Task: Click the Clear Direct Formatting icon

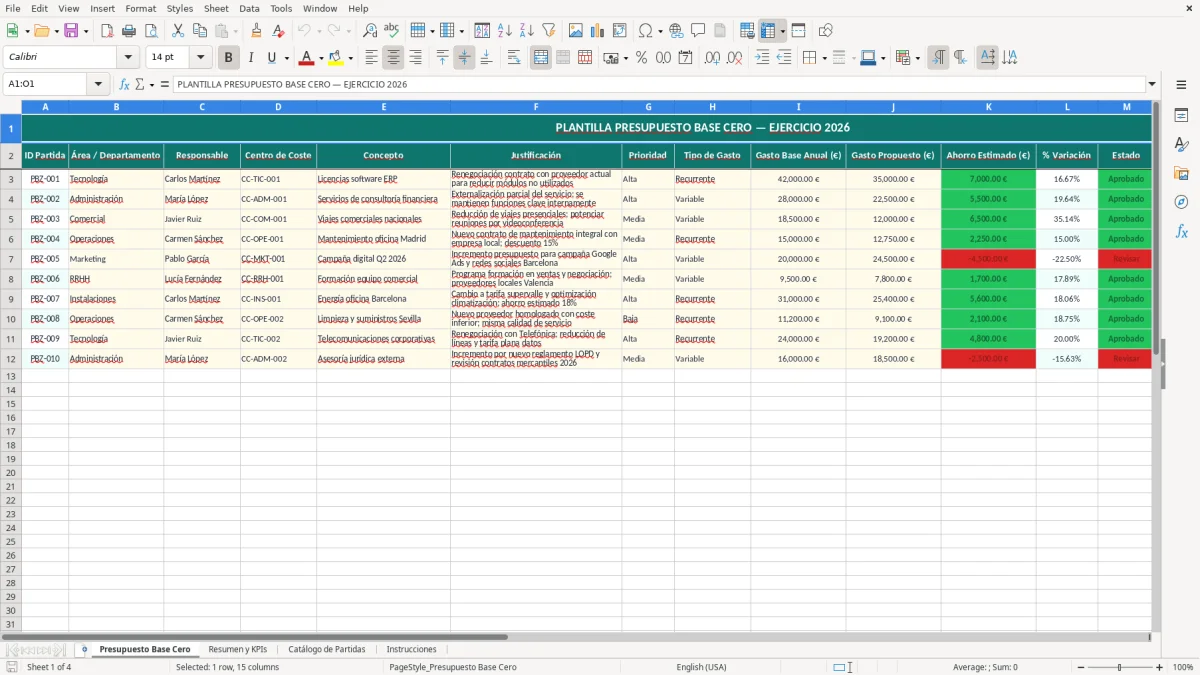Action: (x=278, y=31)
